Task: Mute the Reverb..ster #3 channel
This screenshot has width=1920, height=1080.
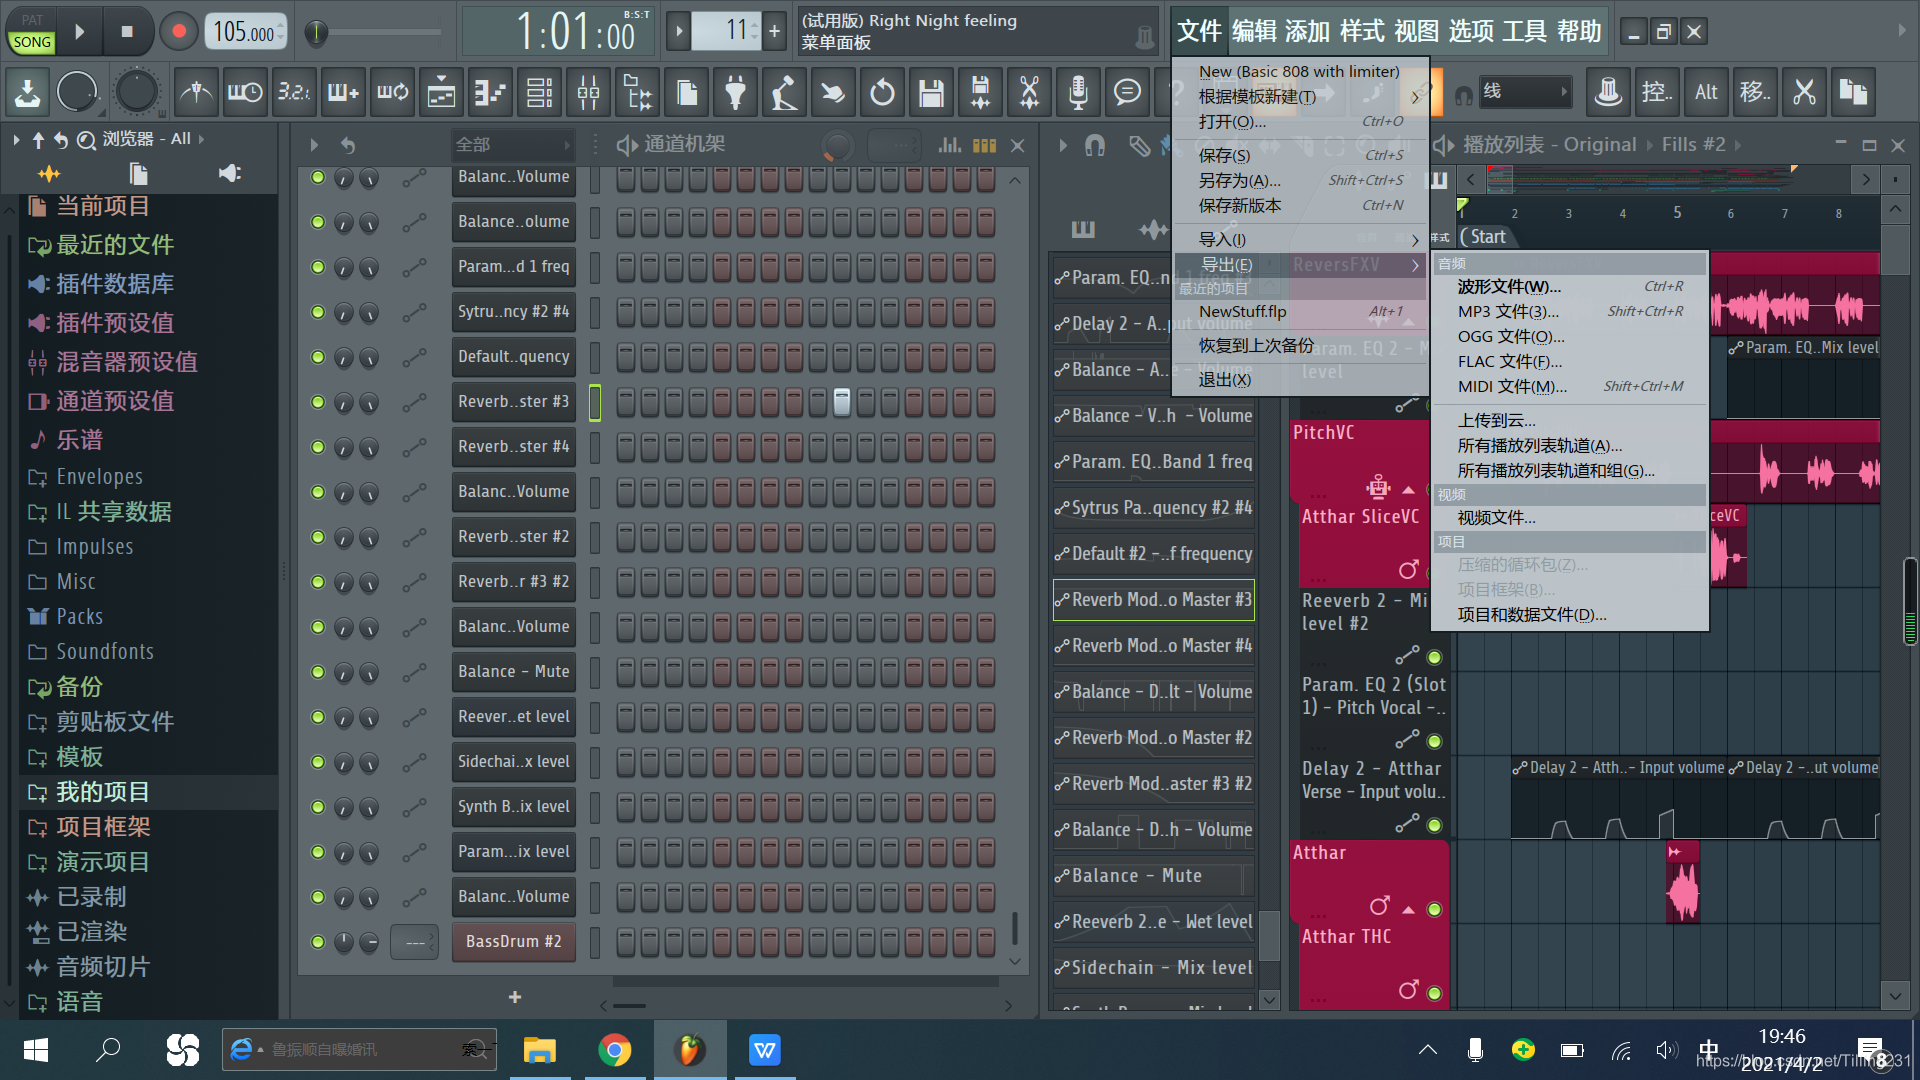Action: [x=318, y=401]
